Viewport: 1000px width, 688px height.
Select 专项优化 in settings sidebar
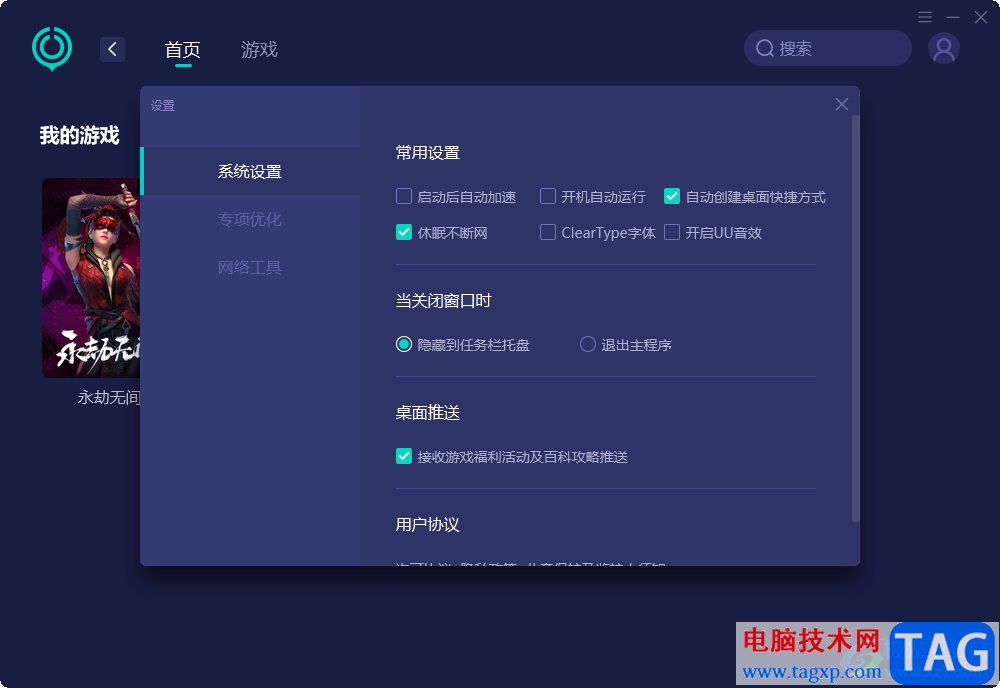[x=250, y=219]
